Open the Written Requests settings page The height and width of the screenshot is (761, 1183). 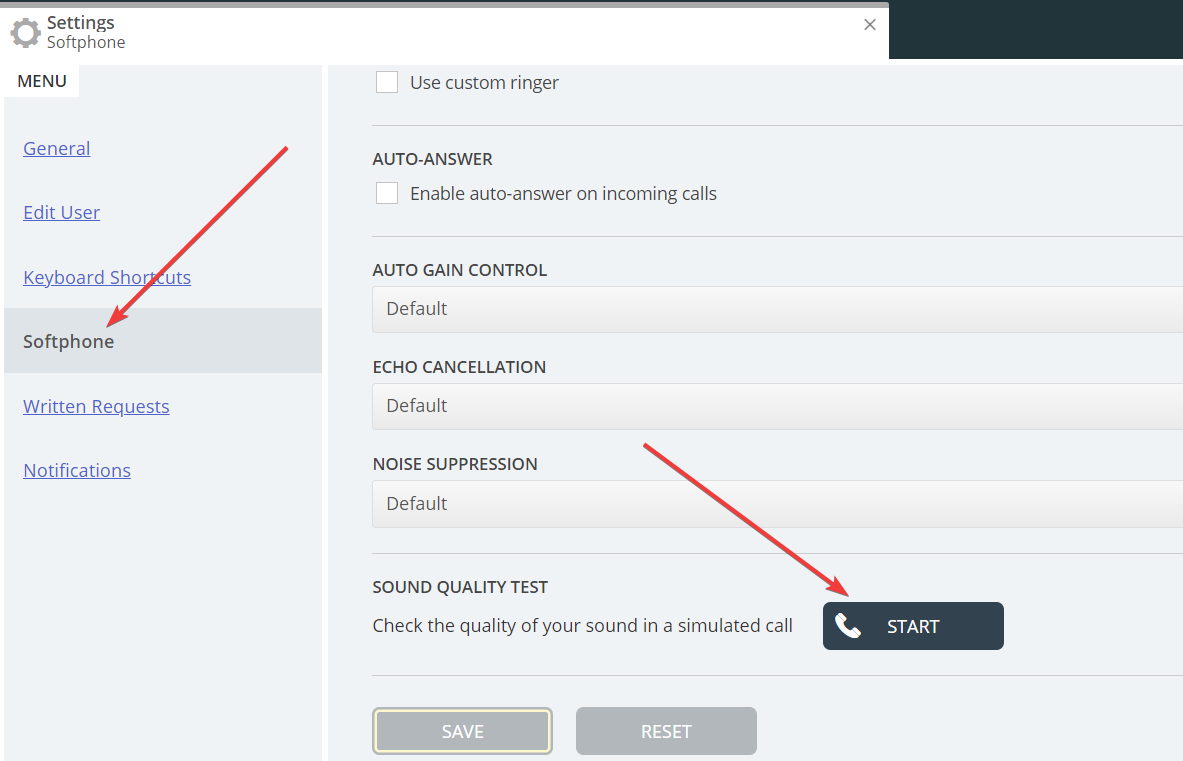[96, 406]
